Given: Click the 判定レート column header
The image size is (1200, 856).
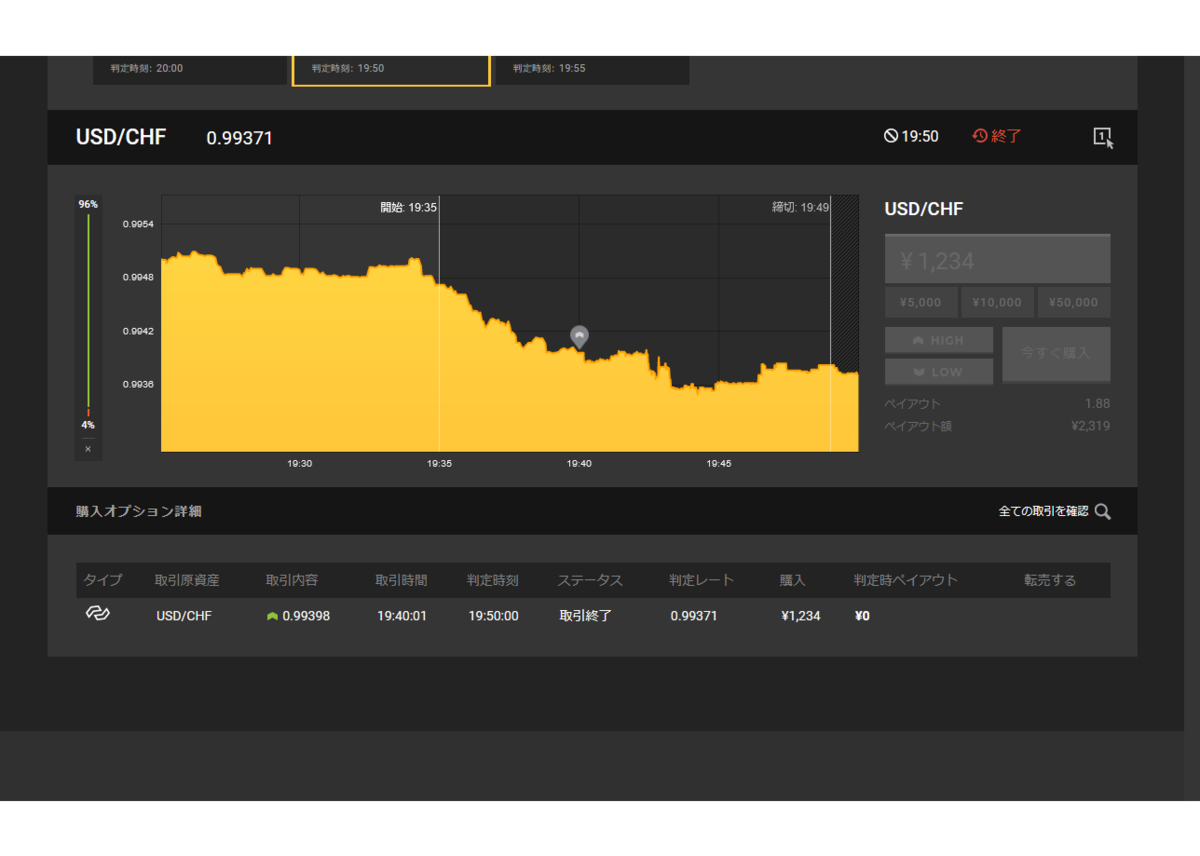Looking at the screenshot, I should (702, 580).
